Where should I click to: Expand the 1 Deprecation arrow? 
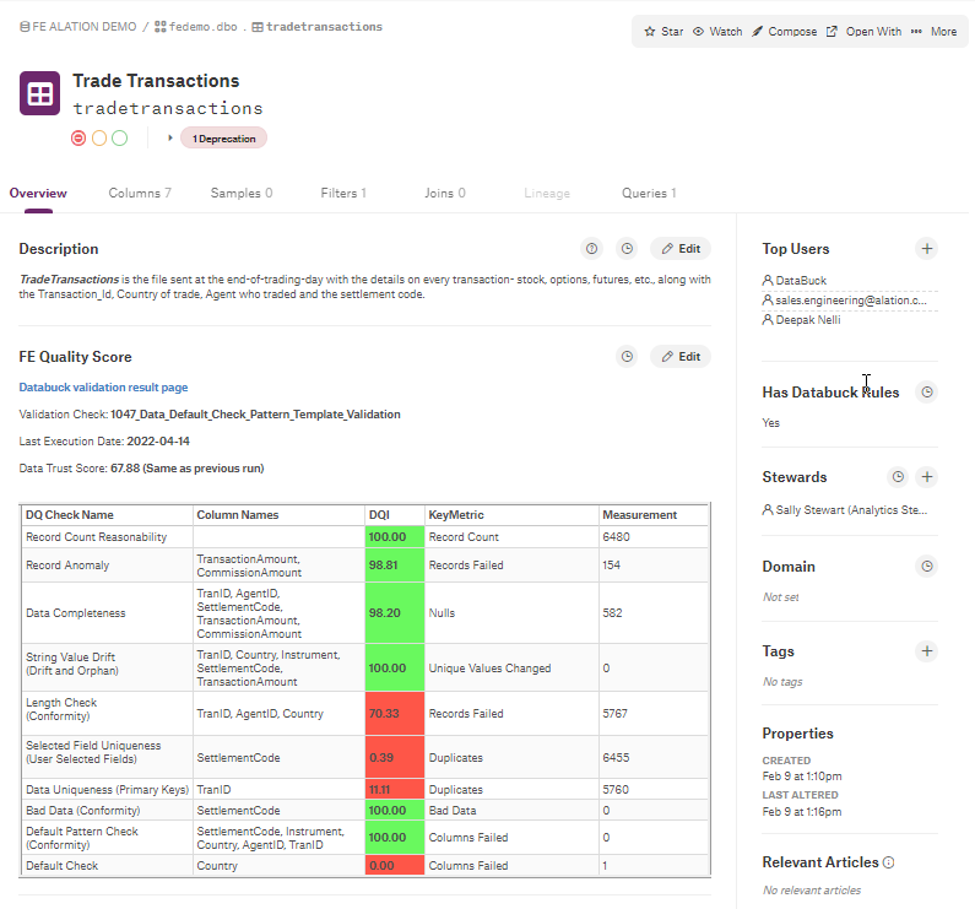[171, 138]
